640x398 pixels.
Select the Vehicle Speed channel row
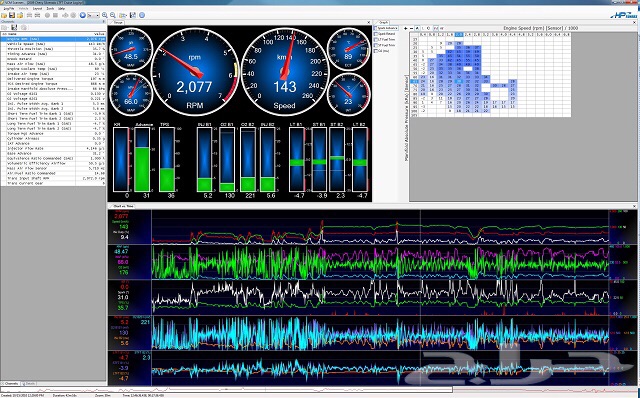pos(53,44)
